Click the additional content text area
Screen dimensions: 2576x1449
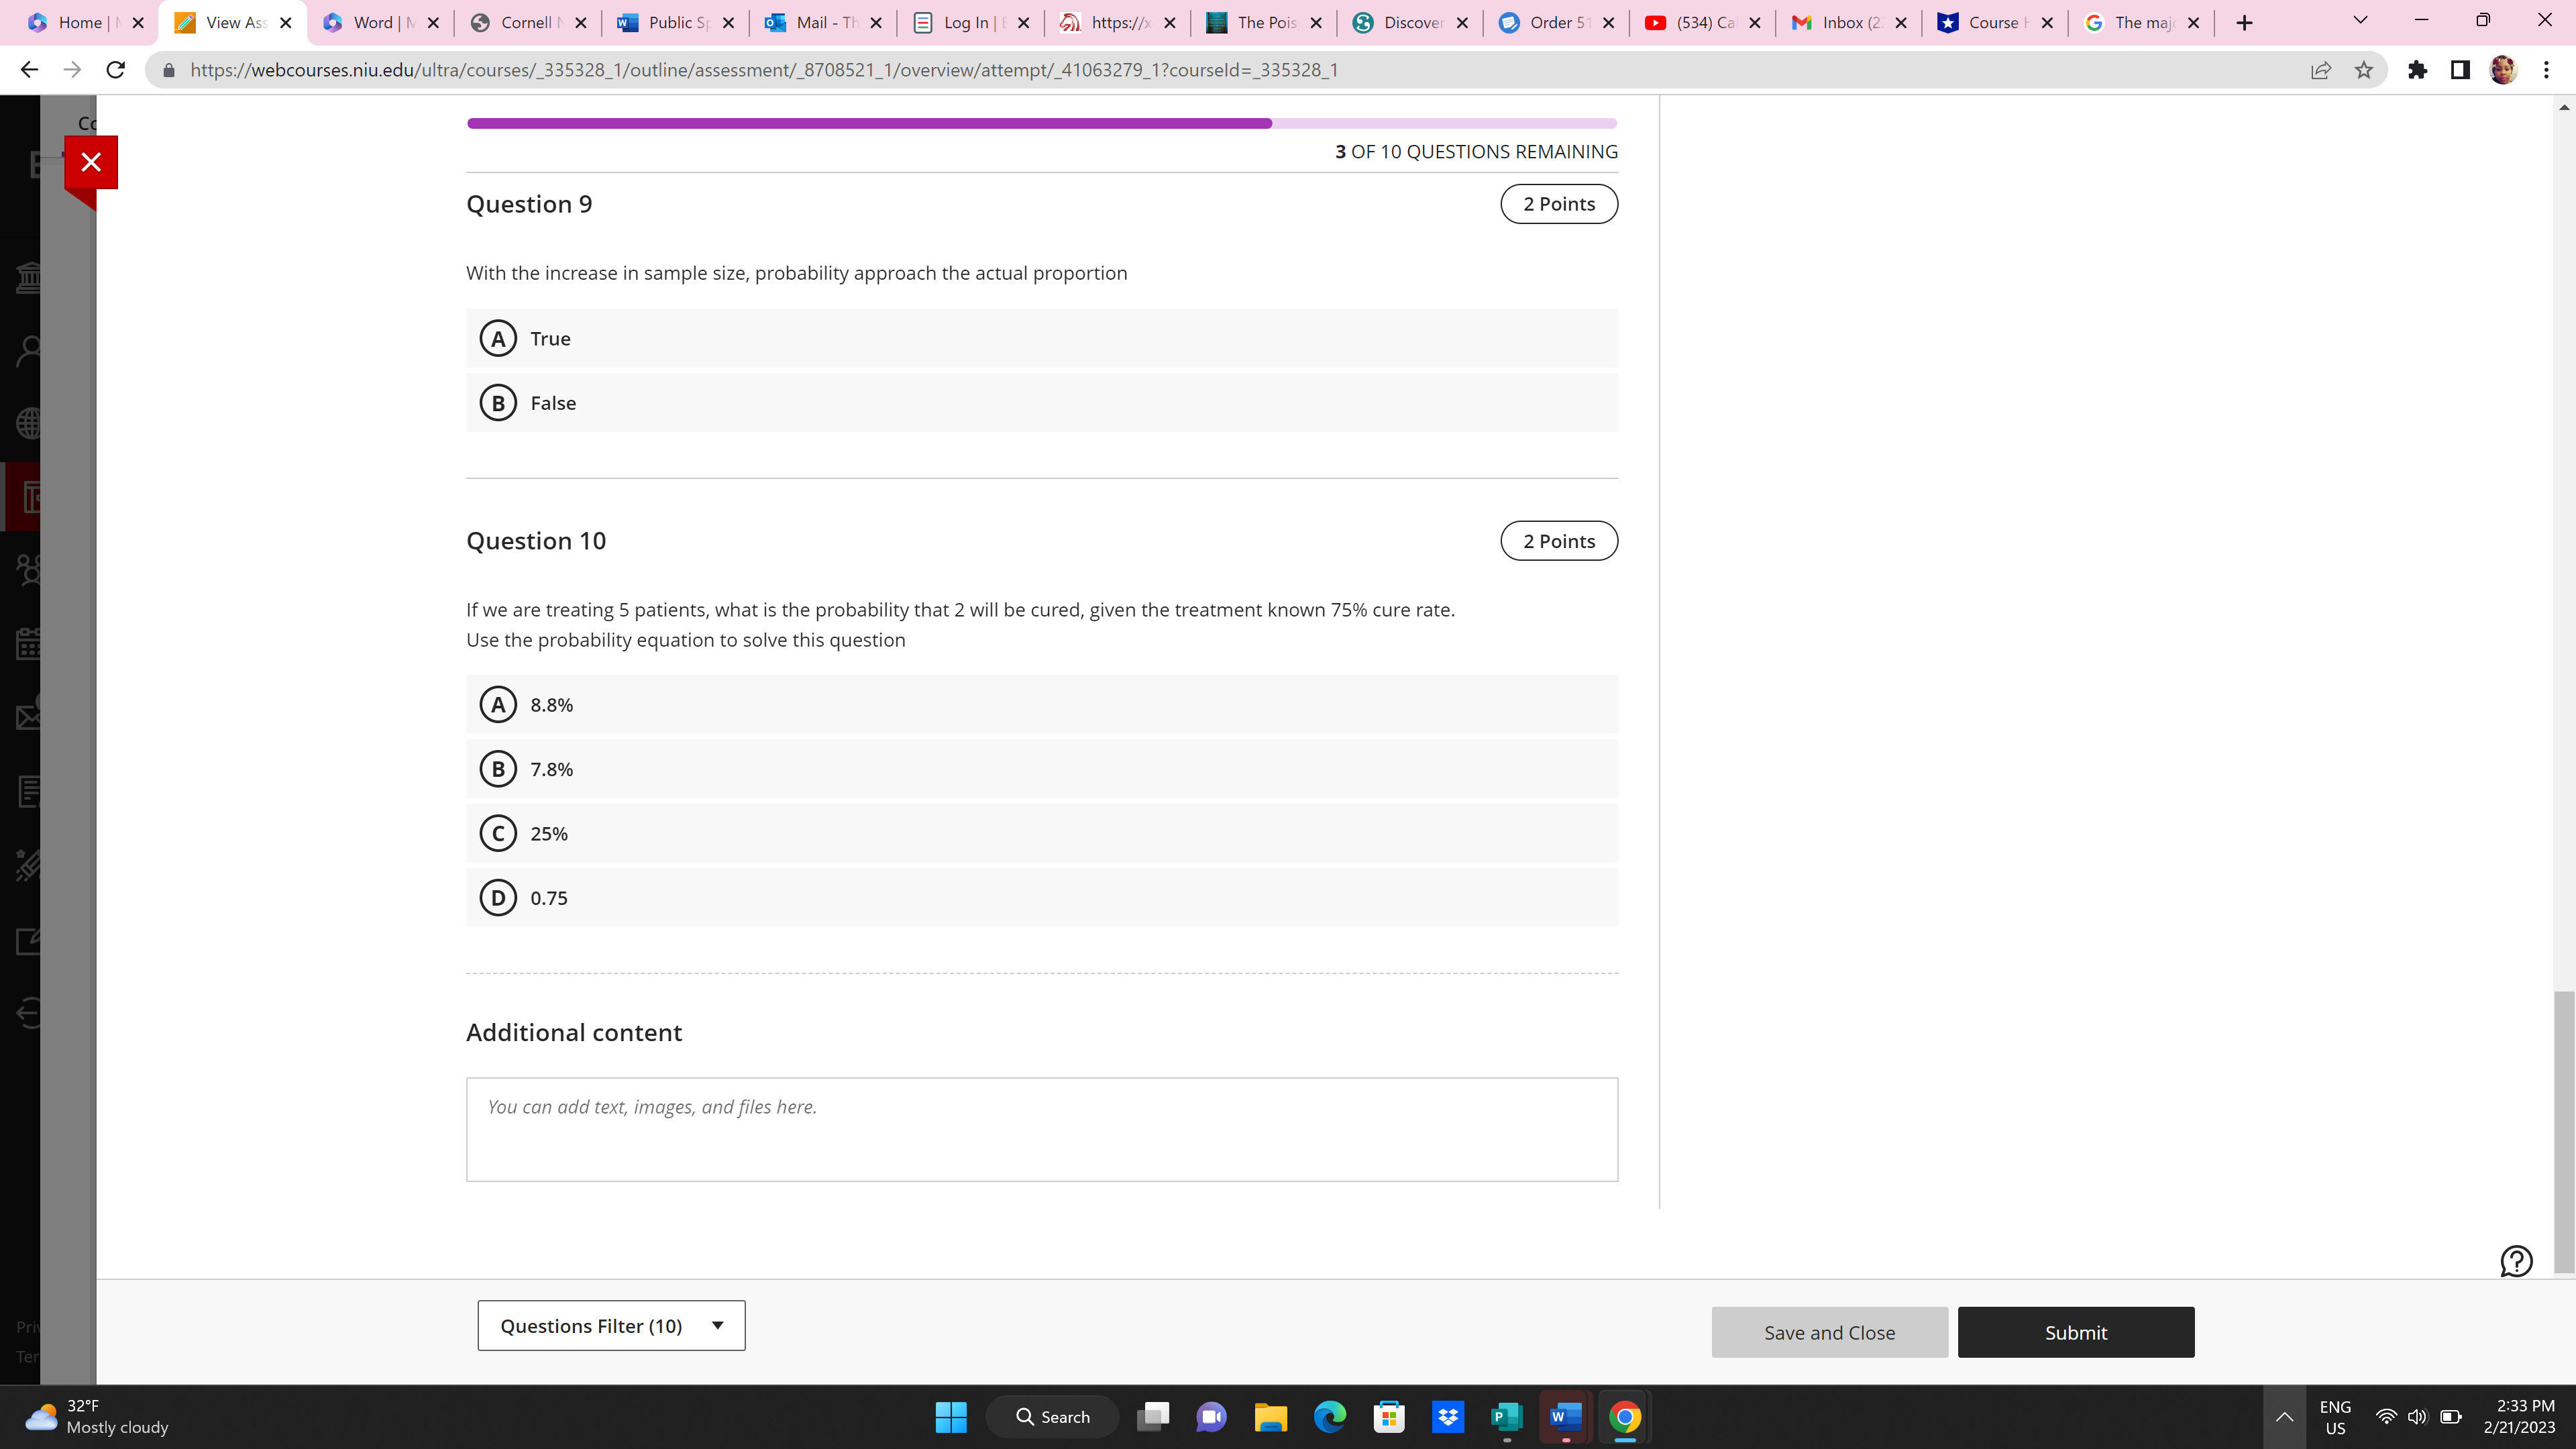1041,1129
